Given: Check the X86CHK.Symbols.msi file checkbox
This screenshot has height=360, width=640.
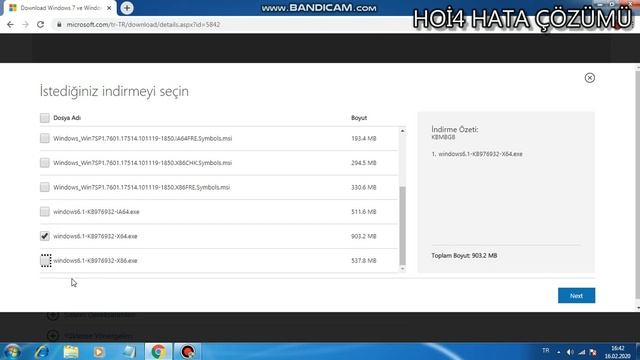Looking at the screenshot, I should tap(44, 163).
